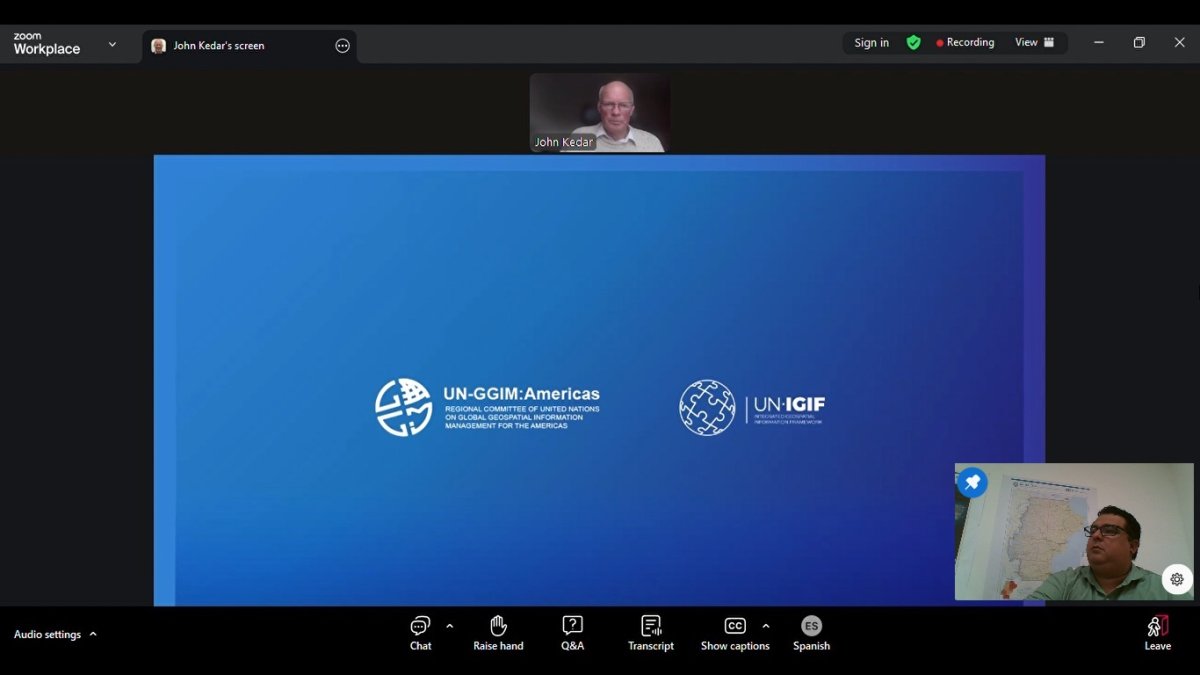Expand caption options arrow
Viewport: 1200px width, 675px height.
[x=766, y=626]
